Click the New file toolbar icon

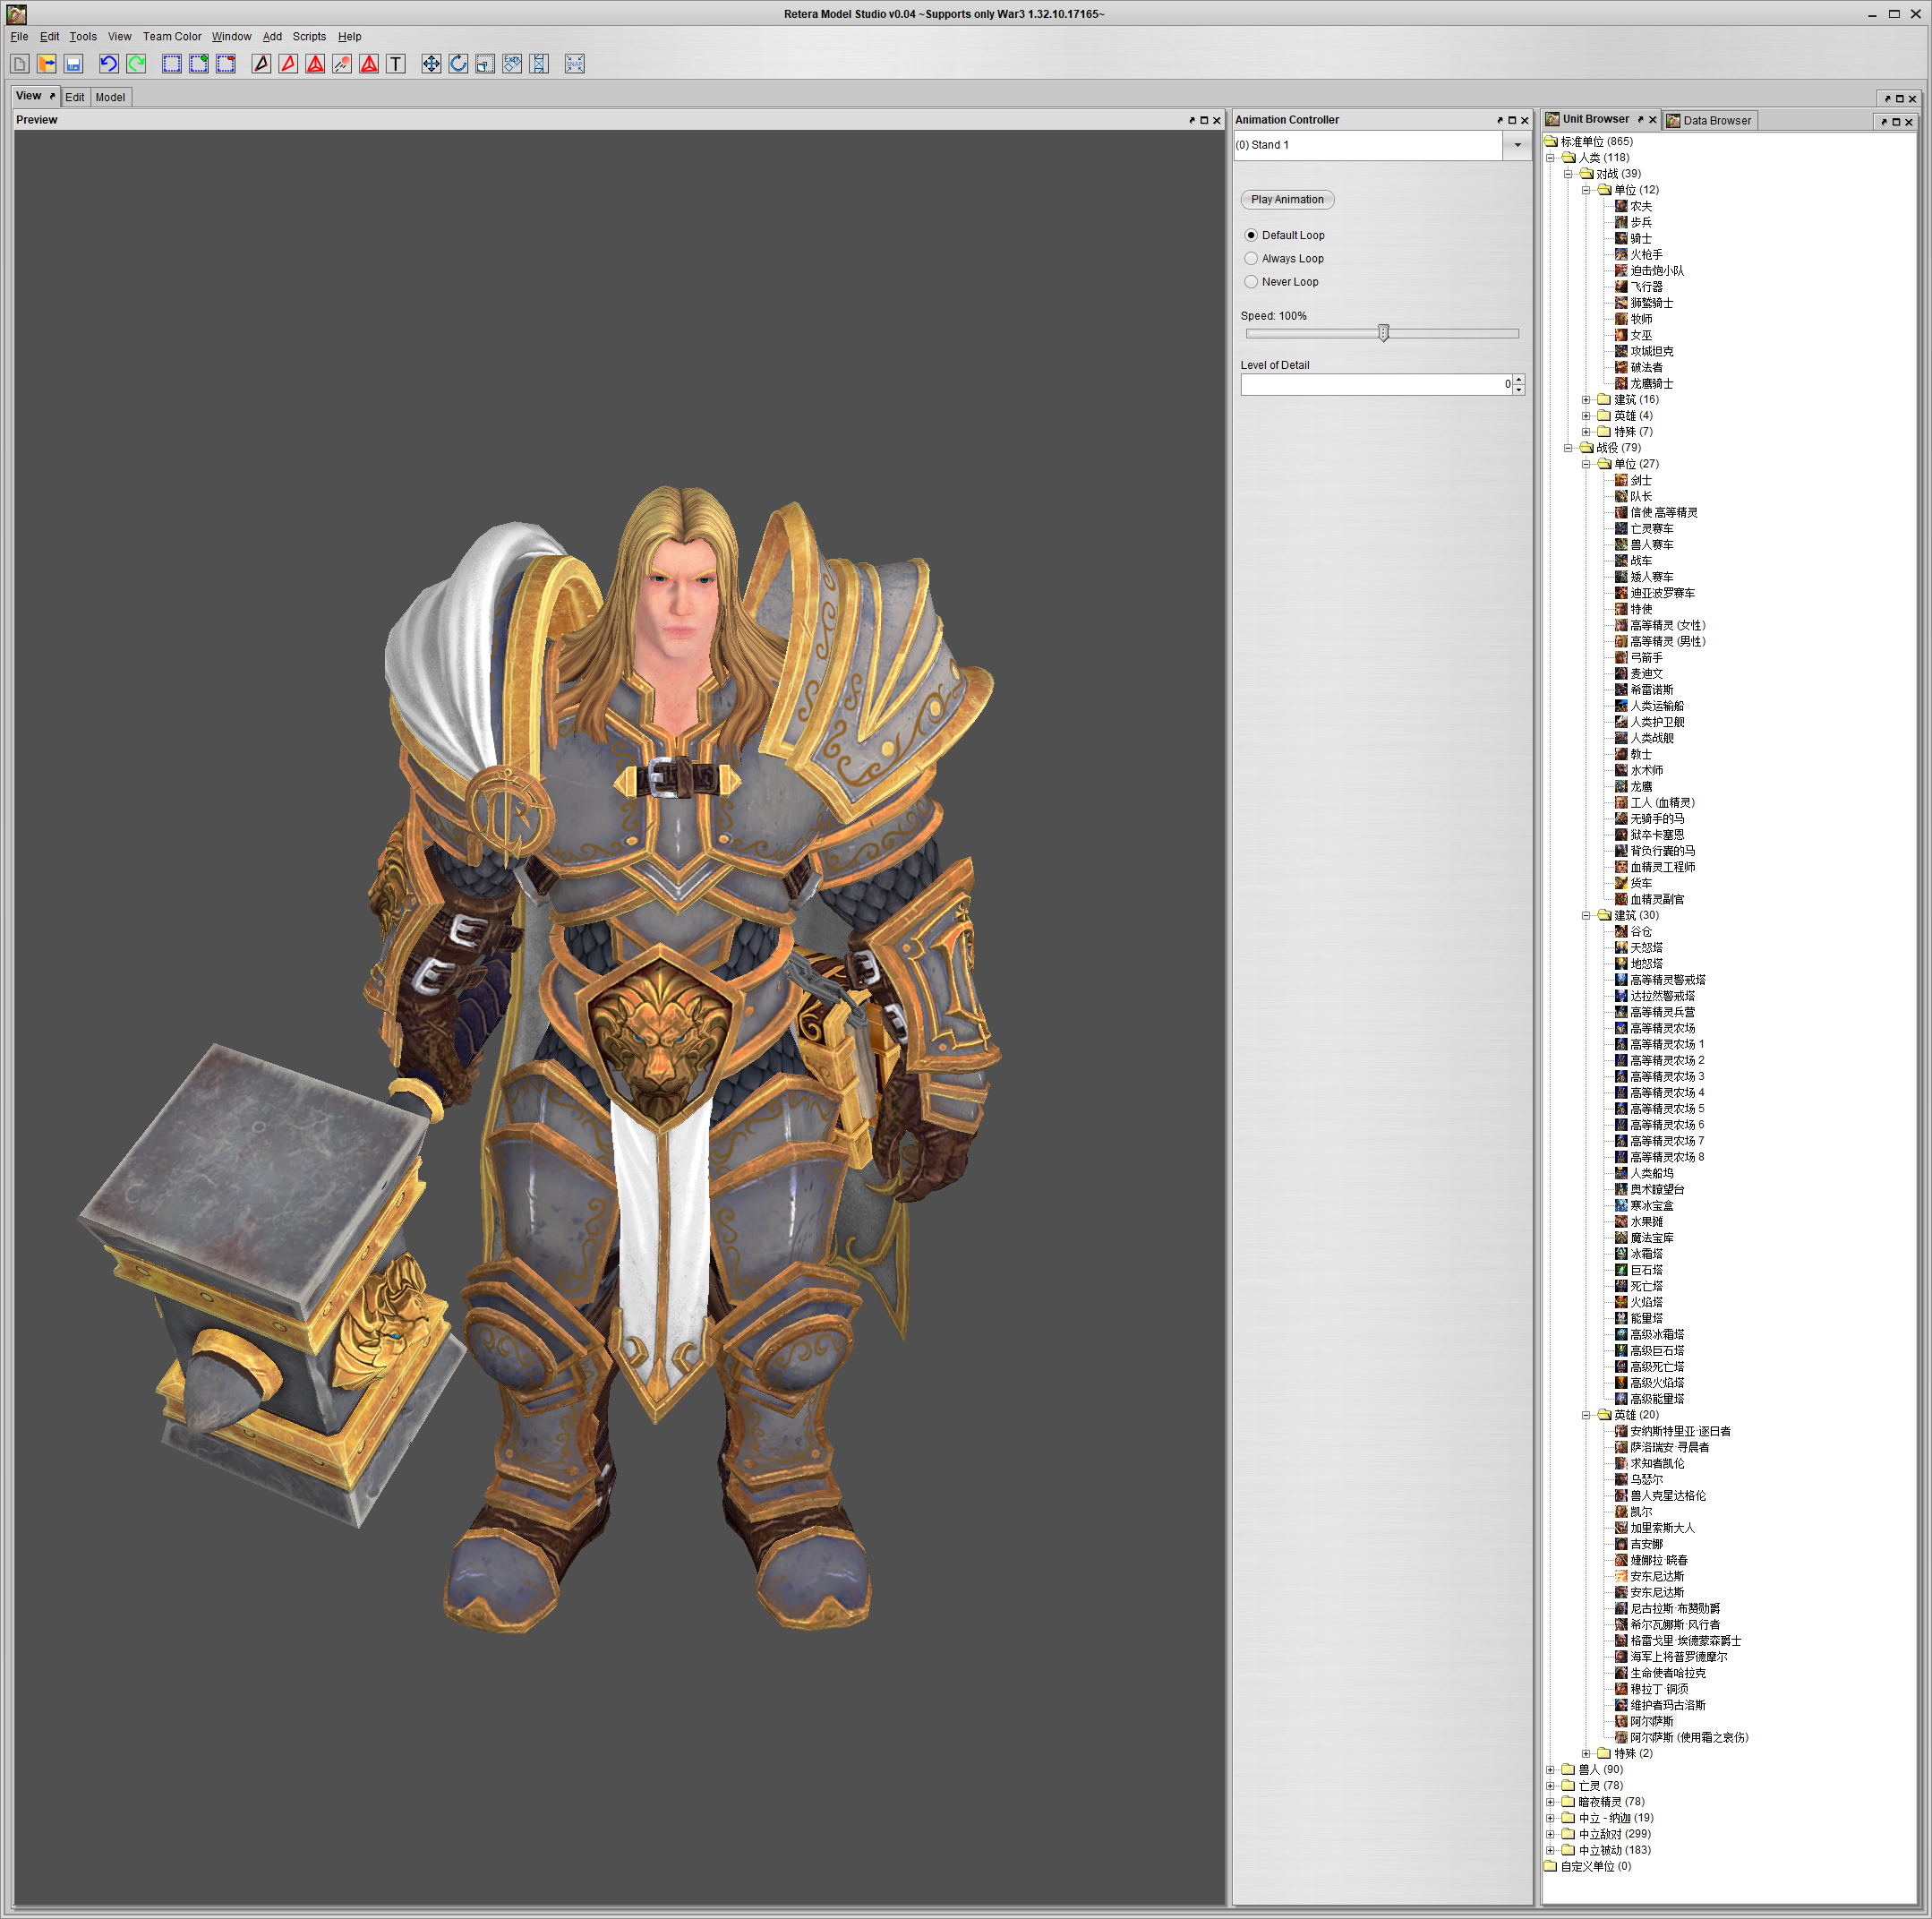(x=20, y=64)
